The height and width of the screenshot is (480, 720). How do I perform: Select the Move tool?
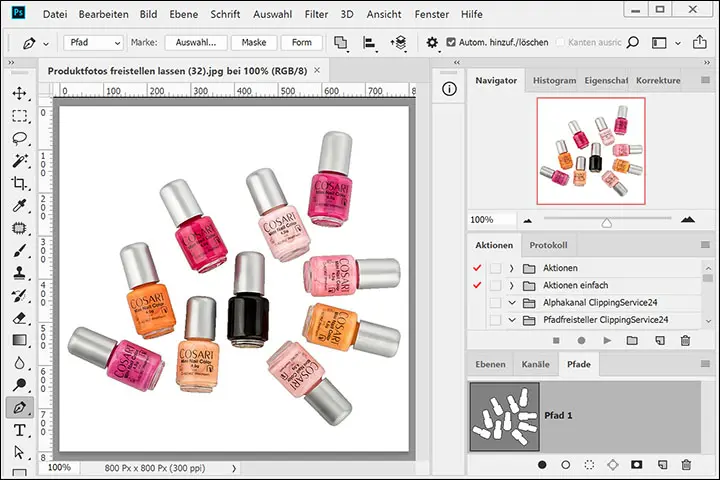pos(19,93)
